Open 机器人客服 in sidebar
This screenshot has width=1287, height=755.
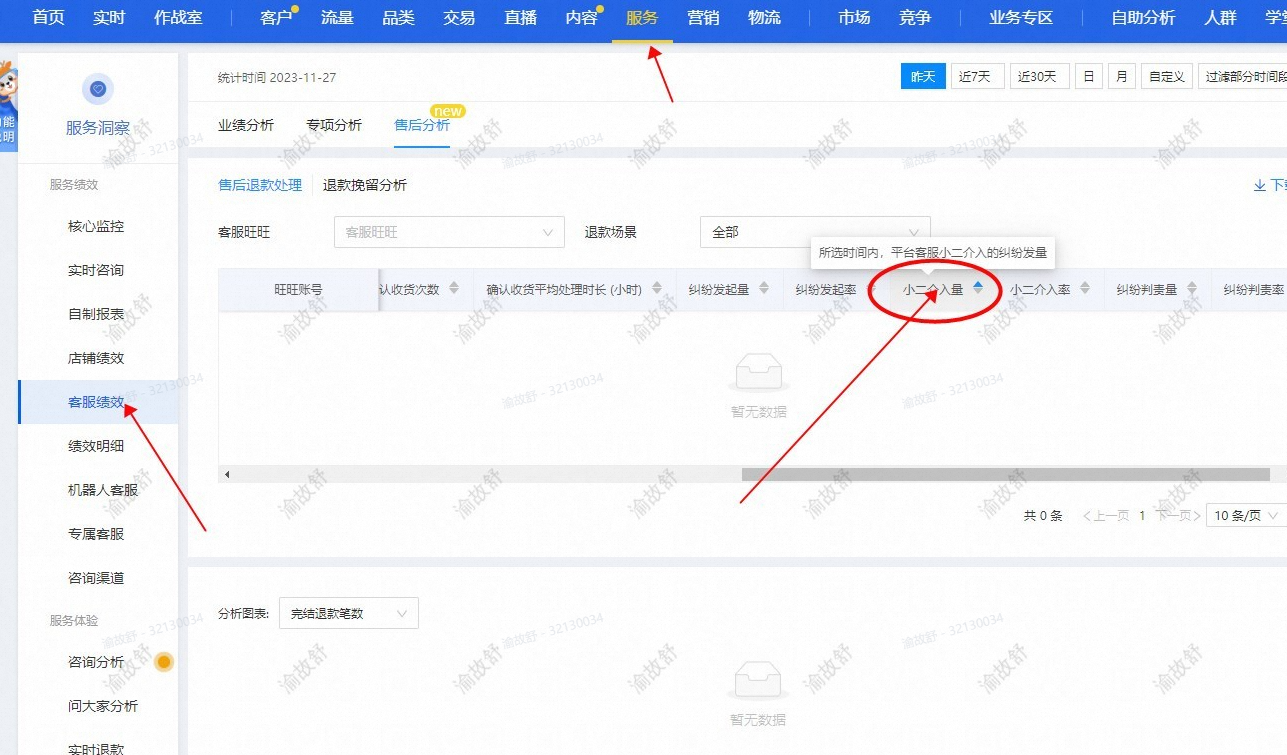(x=103, y=491)
